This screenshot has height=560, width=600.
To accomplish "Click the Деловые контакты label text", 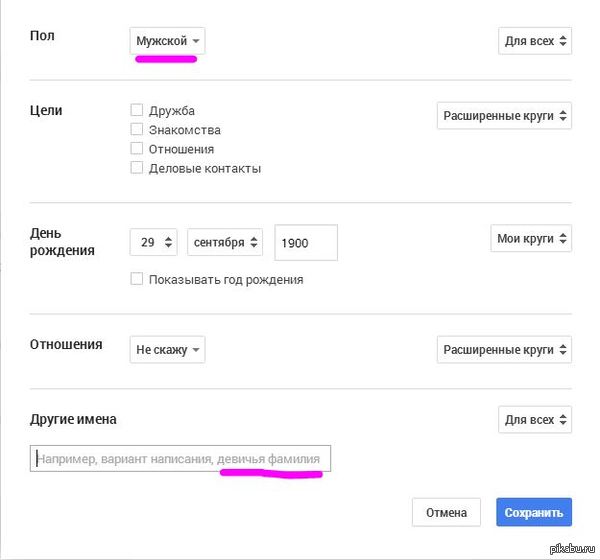I will click(x=205, y=168).
